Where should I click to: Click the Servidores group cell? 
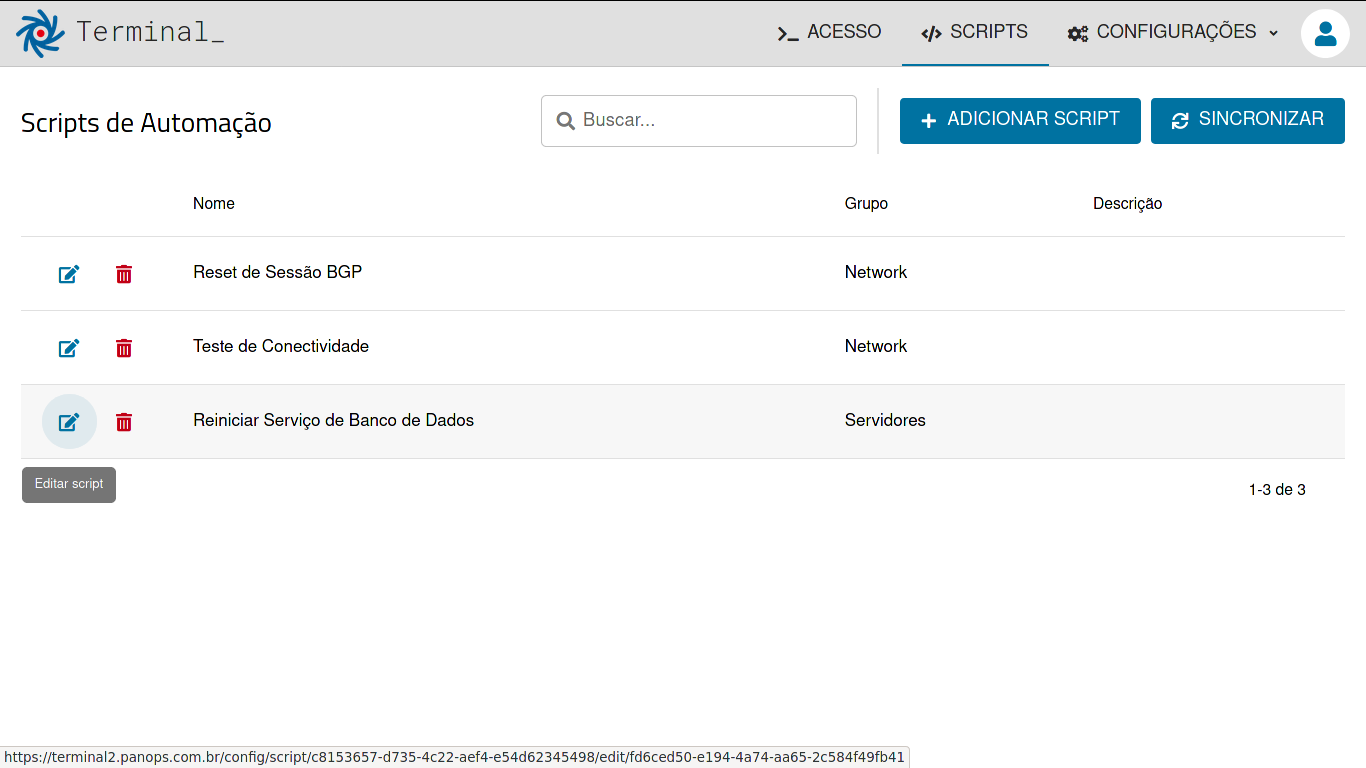click(x=885, y=420)
